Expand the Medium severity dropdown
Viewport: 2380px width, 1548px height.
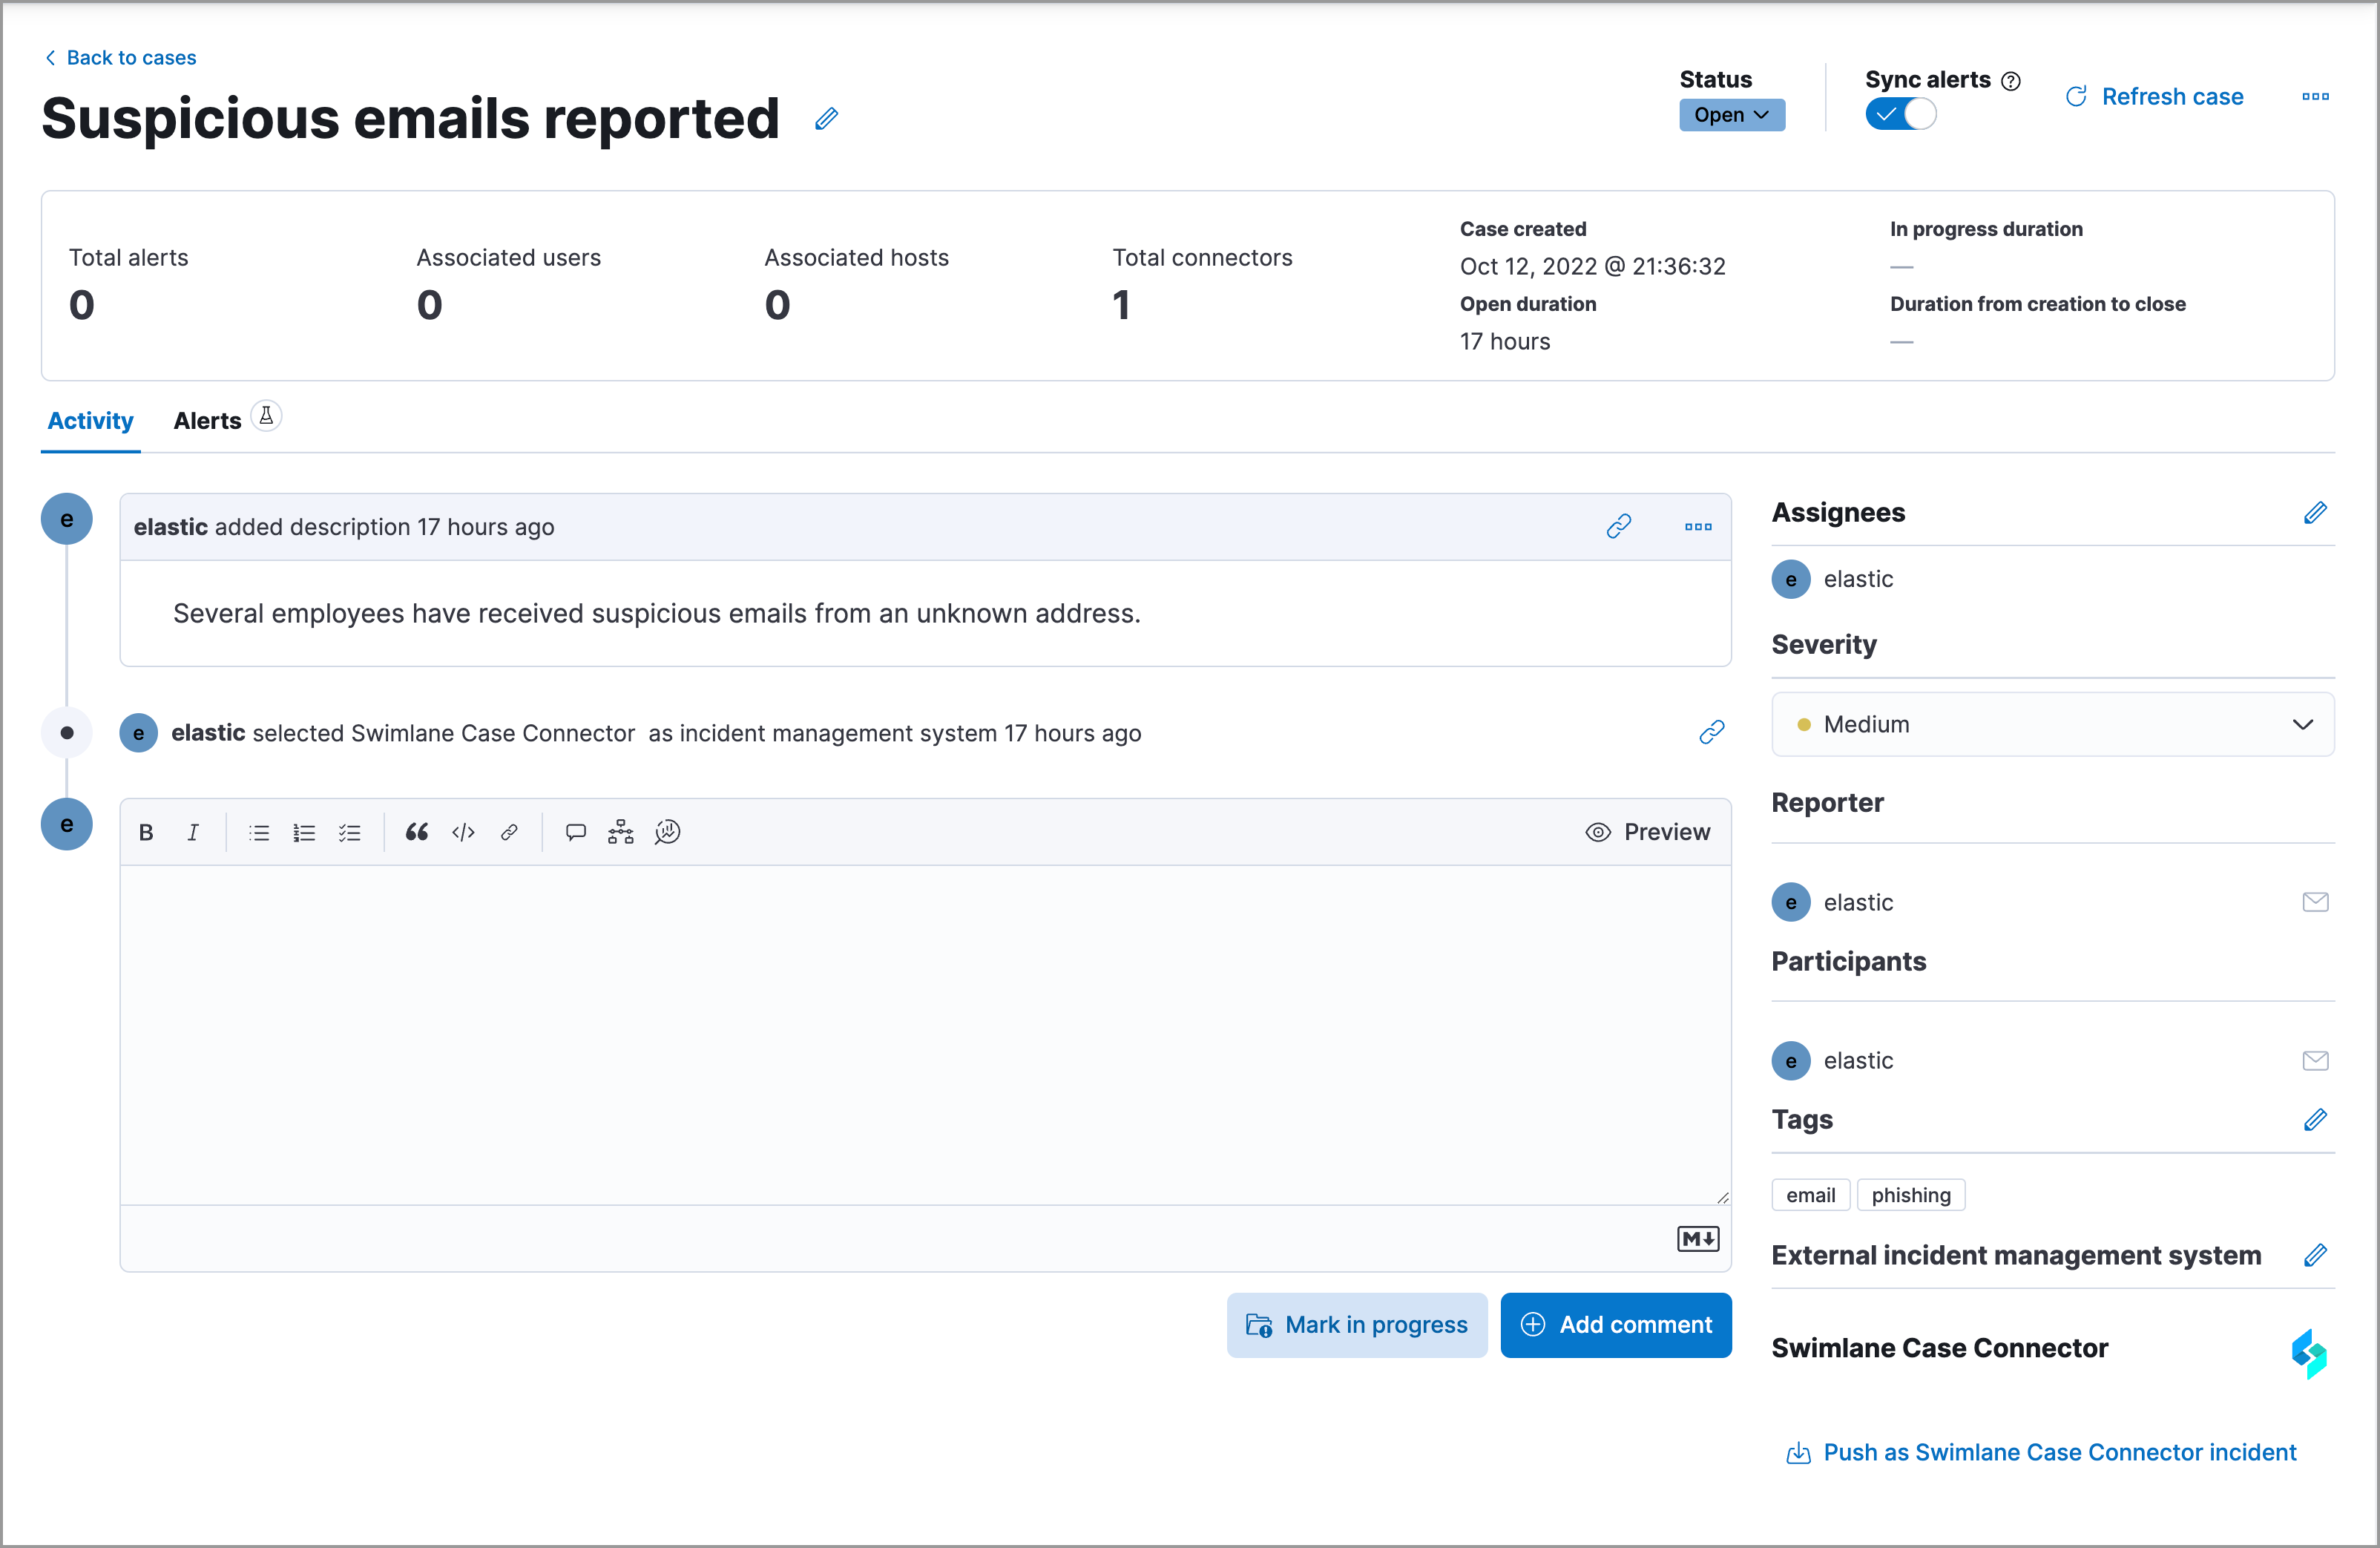tap(2052, 724)
